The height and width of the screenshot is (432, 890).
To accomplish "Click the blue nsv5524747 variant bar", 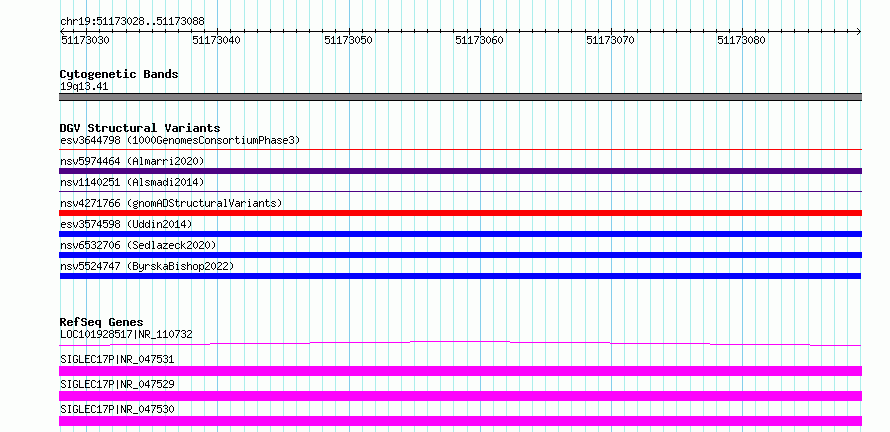I will click(x=460, y=276).
